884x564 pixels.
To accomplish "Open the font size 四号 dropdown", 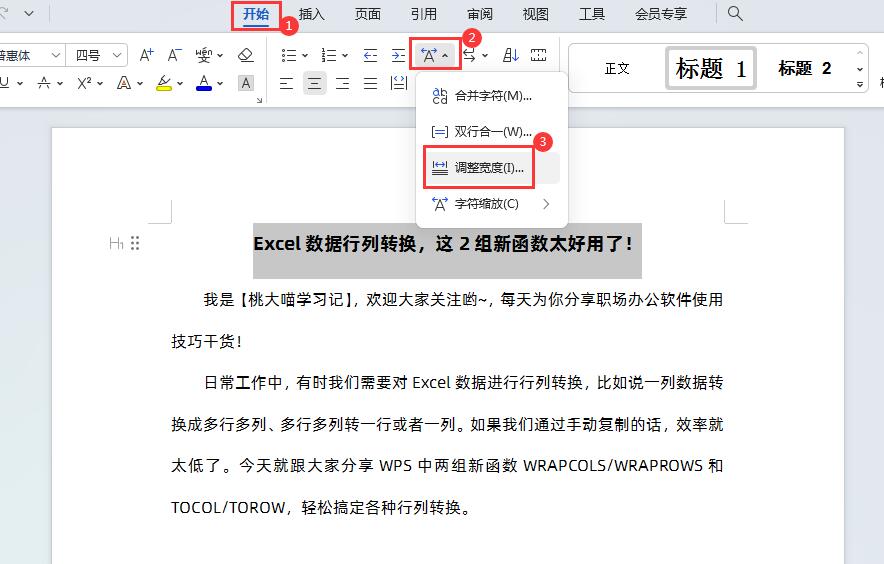I will click(98, 55).
